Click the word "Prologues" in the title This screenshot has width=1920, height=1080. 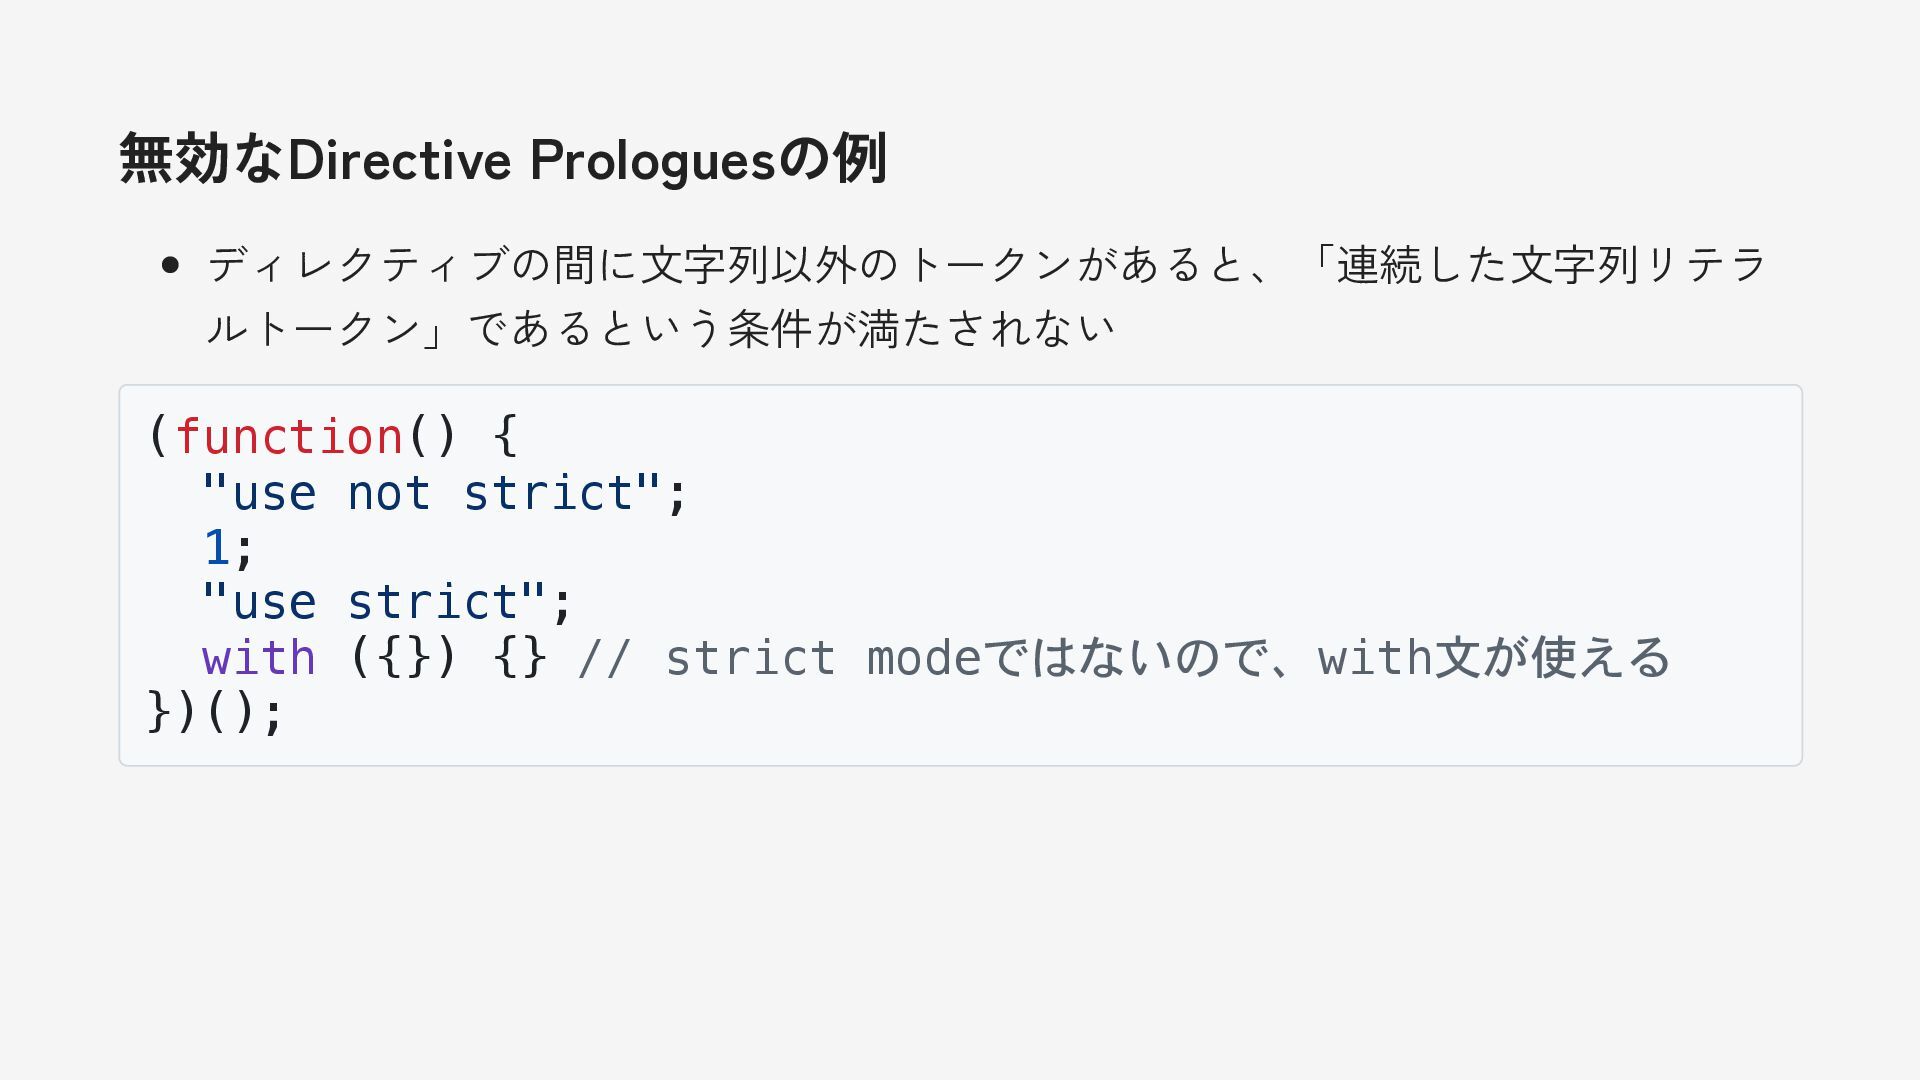[x=652, y=160]
